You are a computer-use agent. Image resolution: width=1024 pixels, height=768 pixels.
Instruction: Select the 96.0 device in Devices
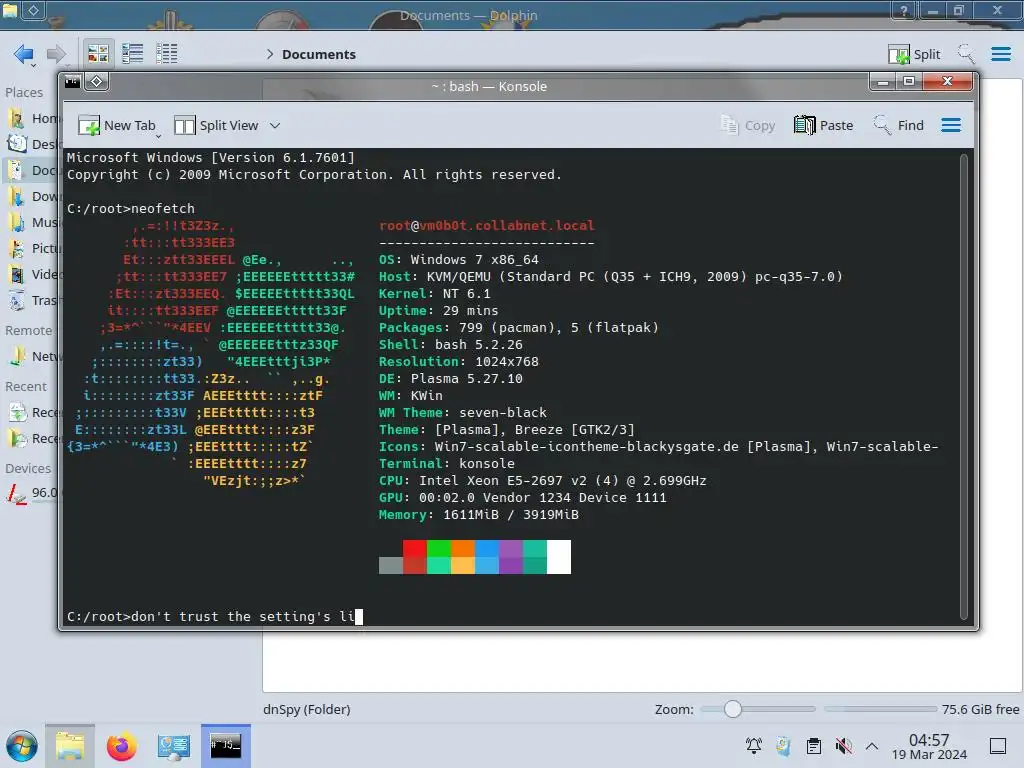pos(31,493)
